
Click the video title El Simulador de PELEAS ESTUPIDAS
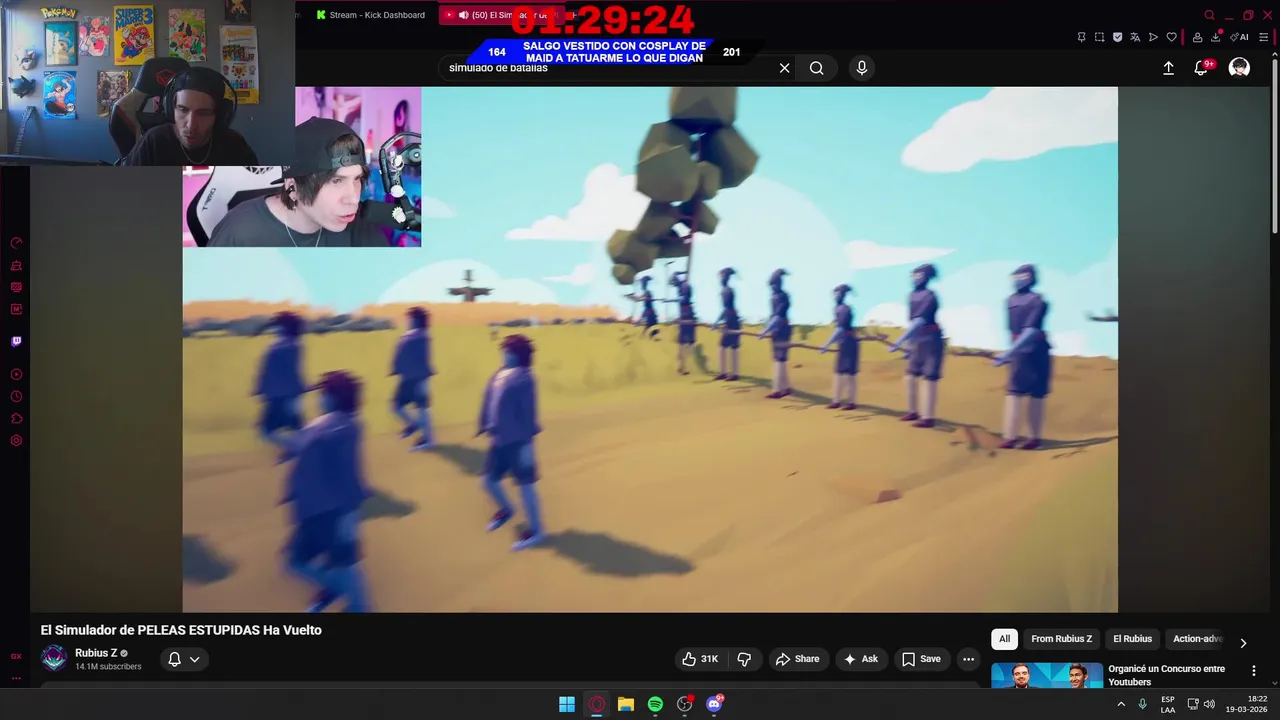(181, 630)
